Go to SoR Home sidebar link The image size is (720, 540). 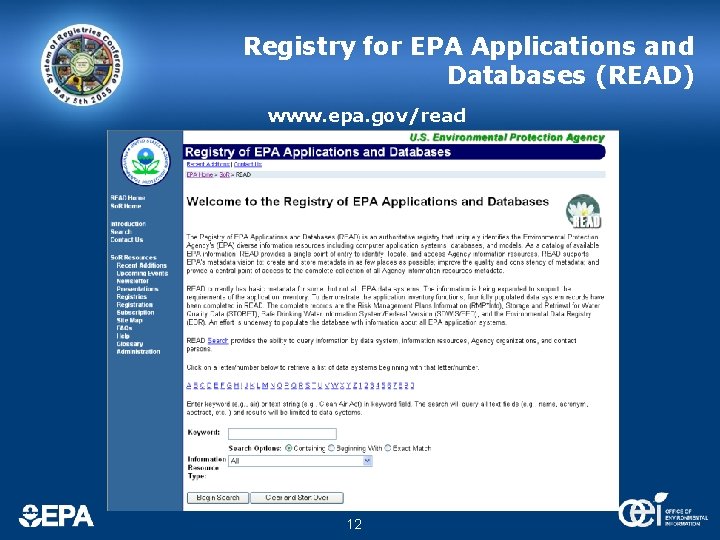coord(126,206)
